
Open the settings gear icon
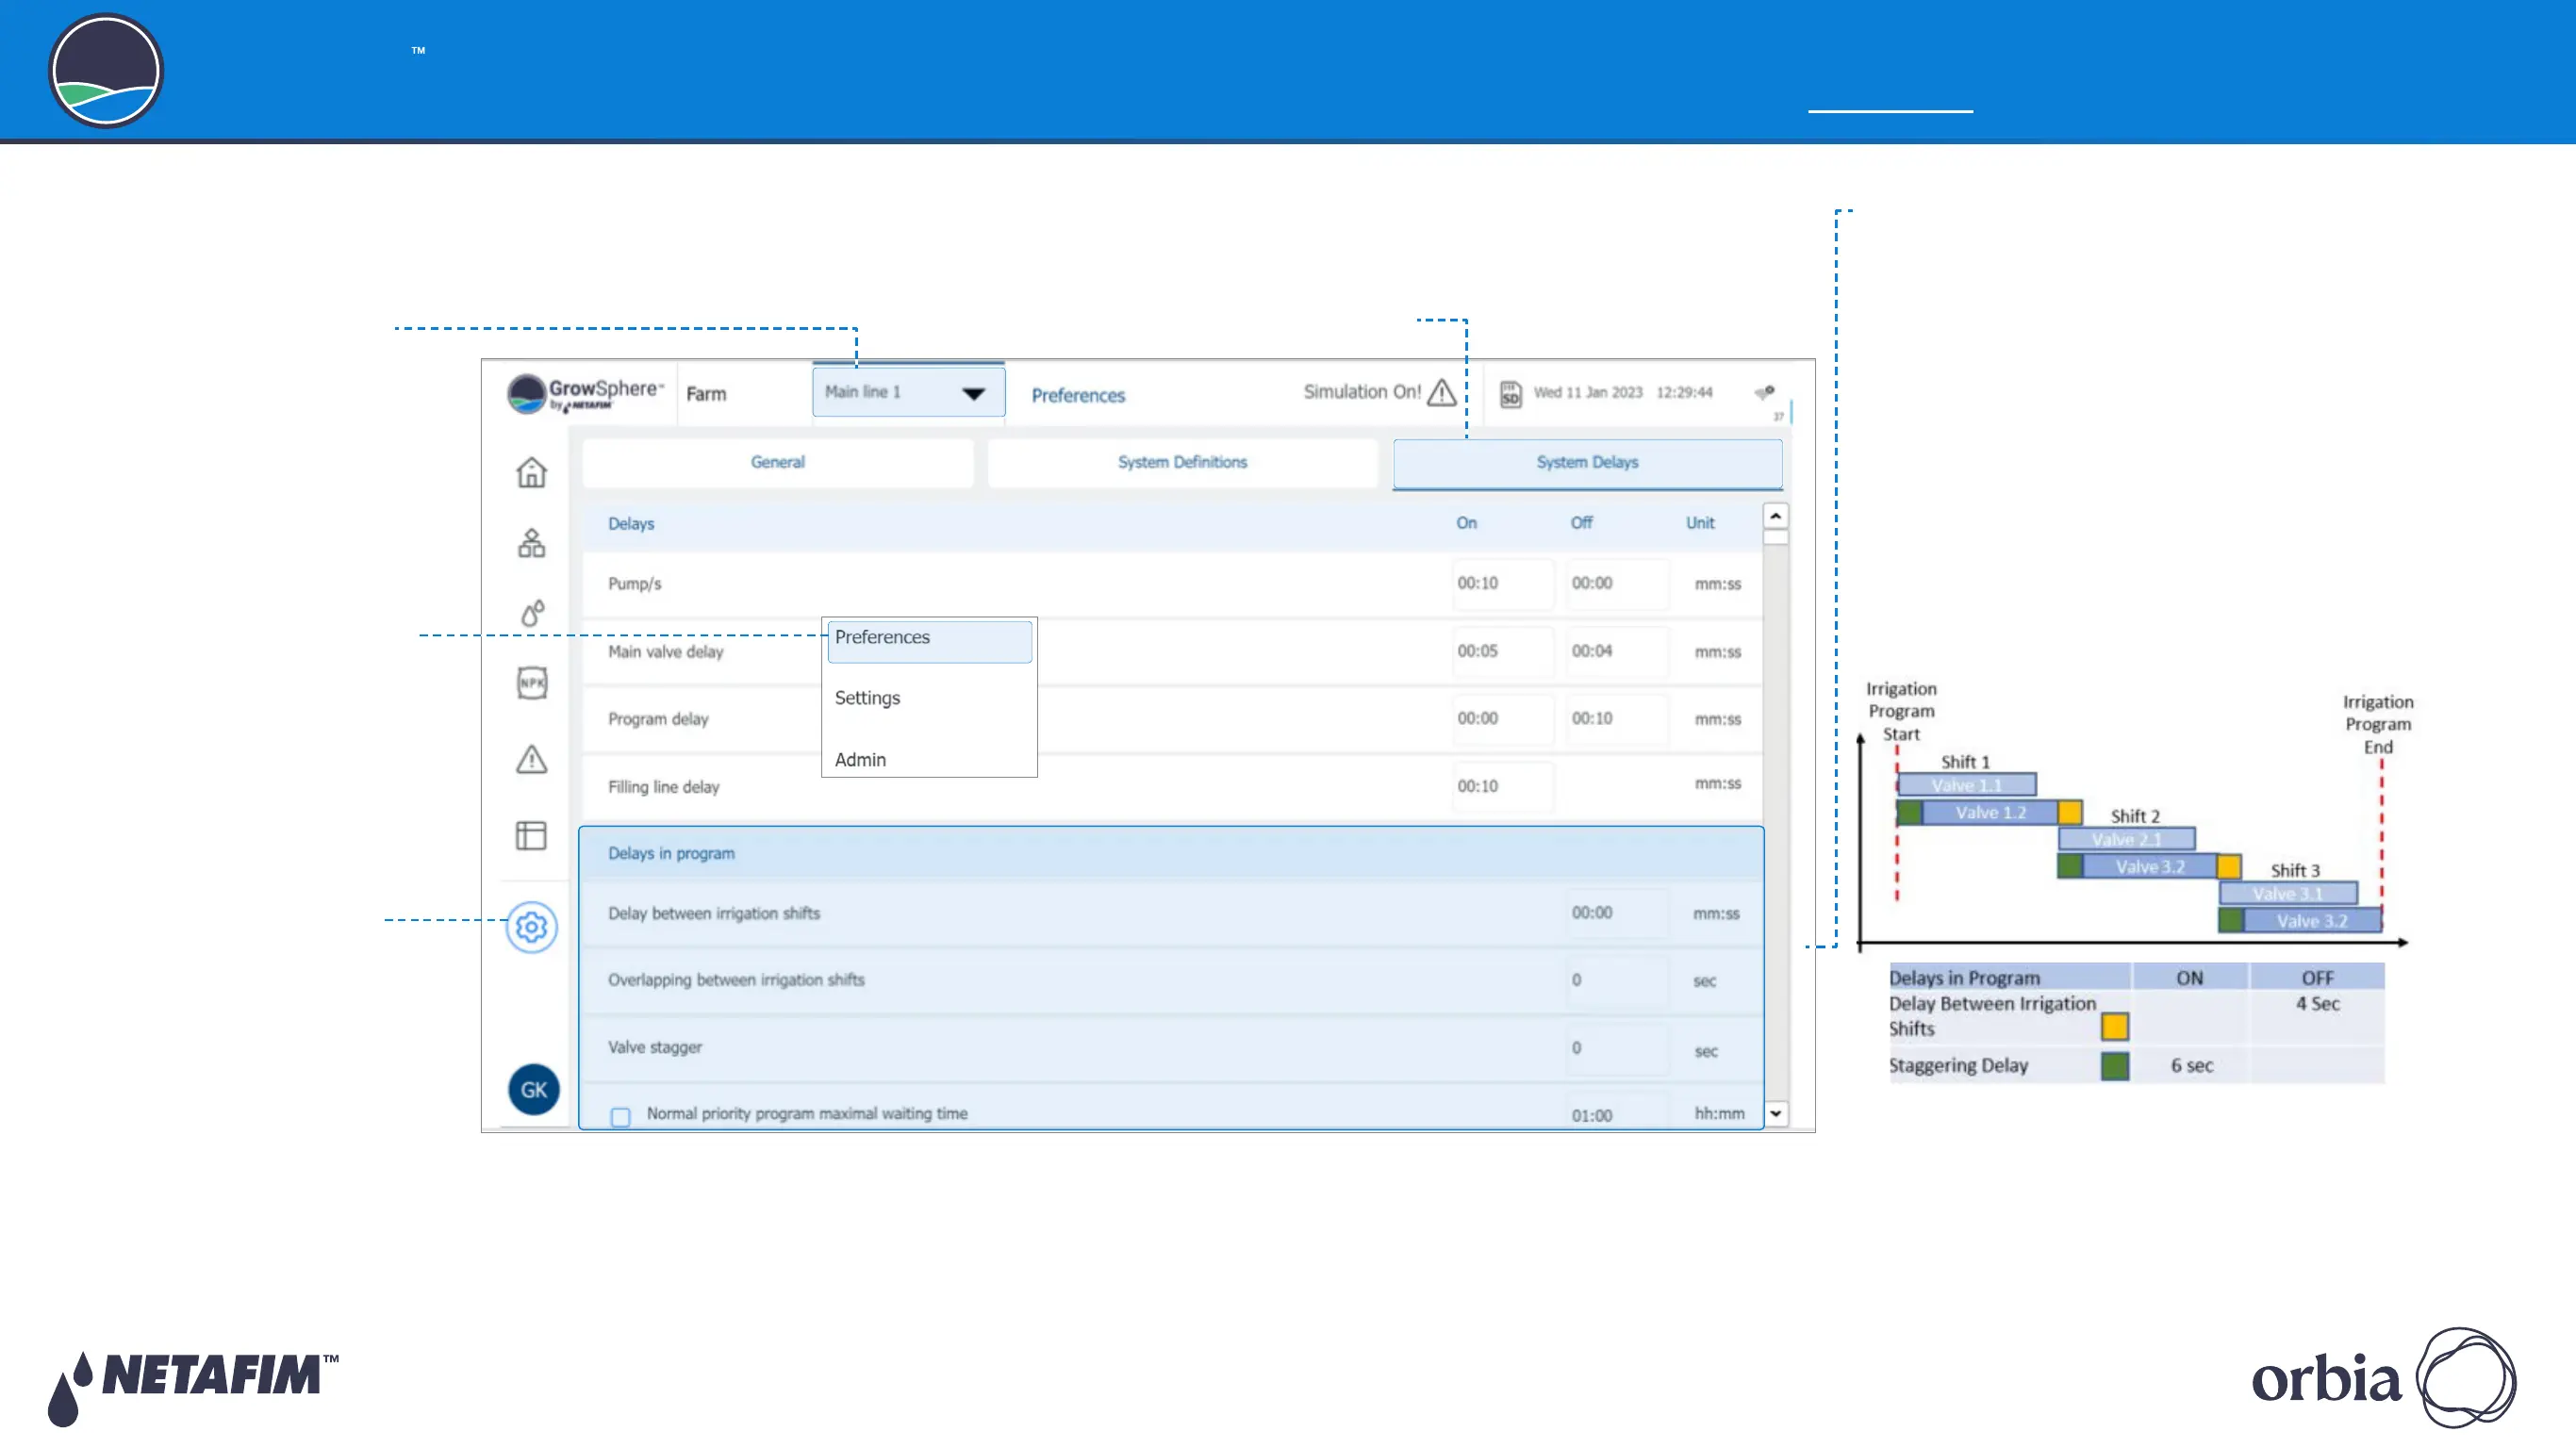coord(531,927)
